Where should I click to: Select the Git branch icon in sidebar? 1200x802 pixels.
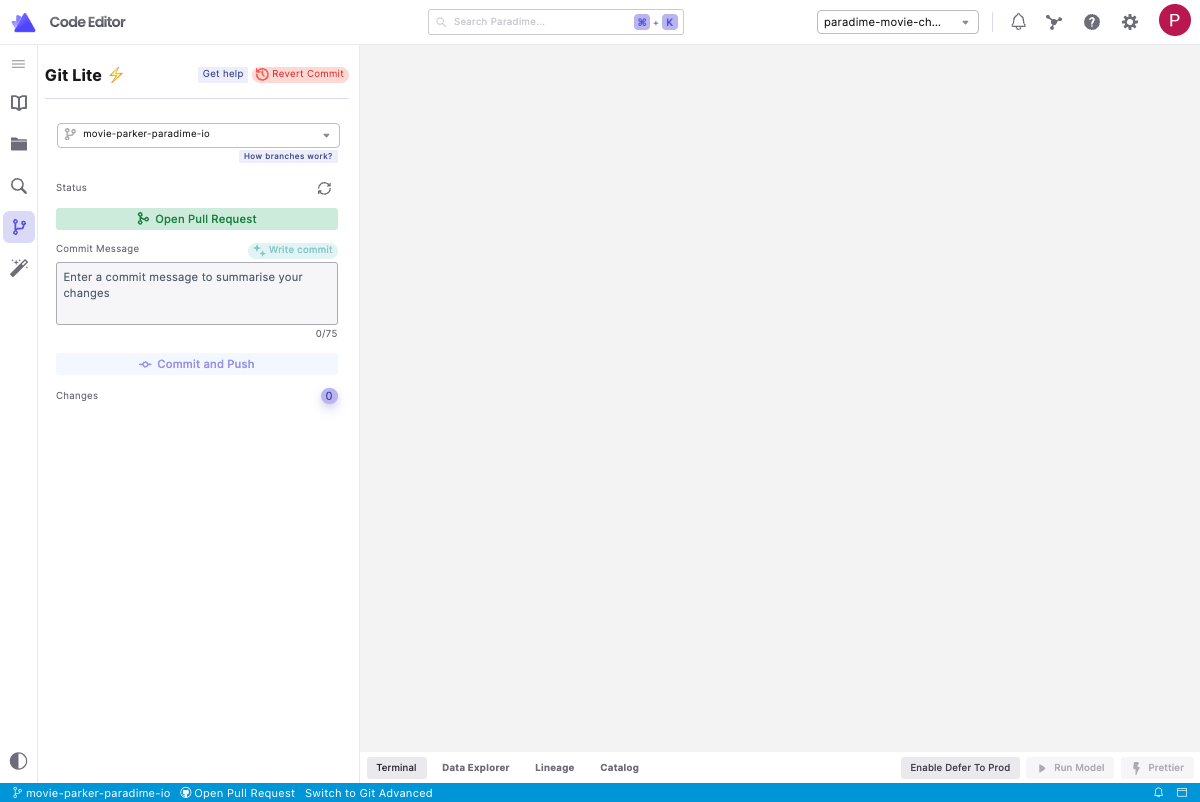pos(18,227)
